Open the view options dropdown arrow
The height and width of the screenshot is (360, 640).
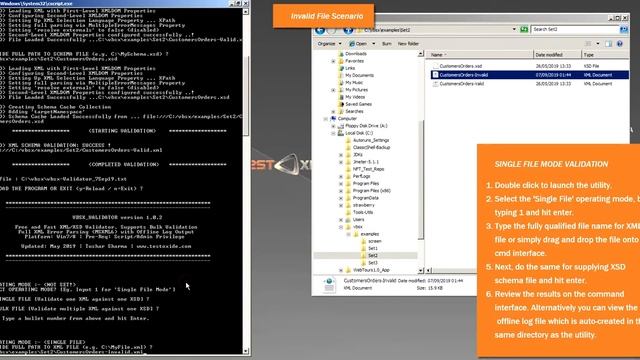click(598, 44)
